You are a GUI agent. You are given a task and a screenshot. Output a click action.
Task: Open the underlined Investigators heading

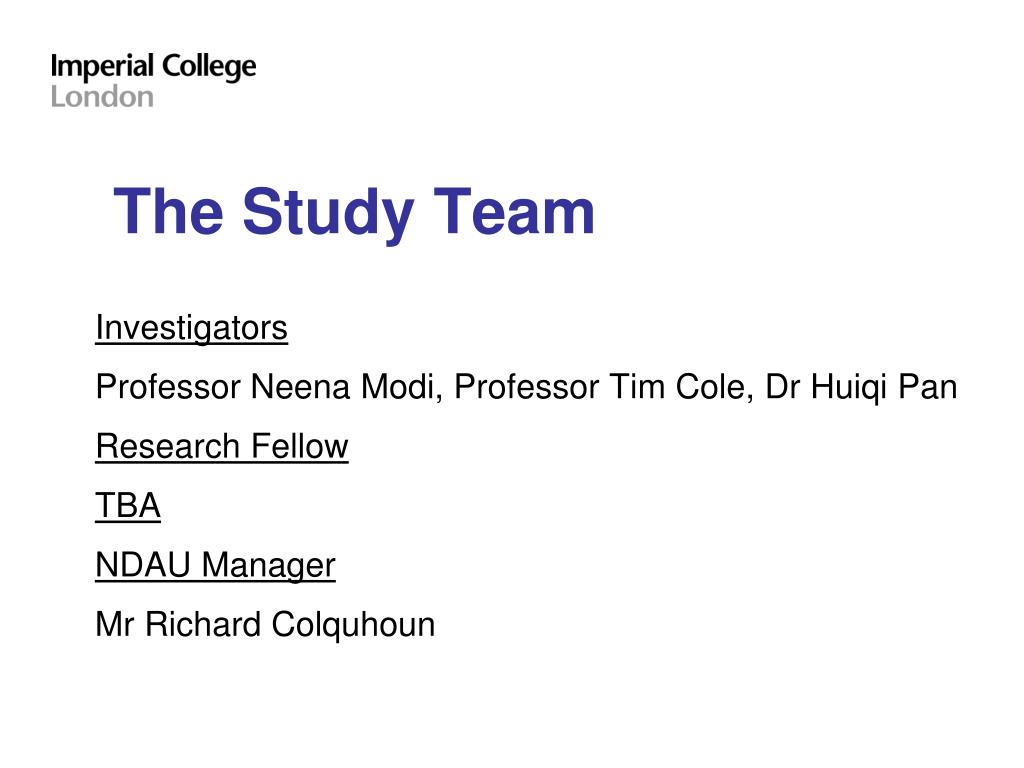click(x=191, y=328)
